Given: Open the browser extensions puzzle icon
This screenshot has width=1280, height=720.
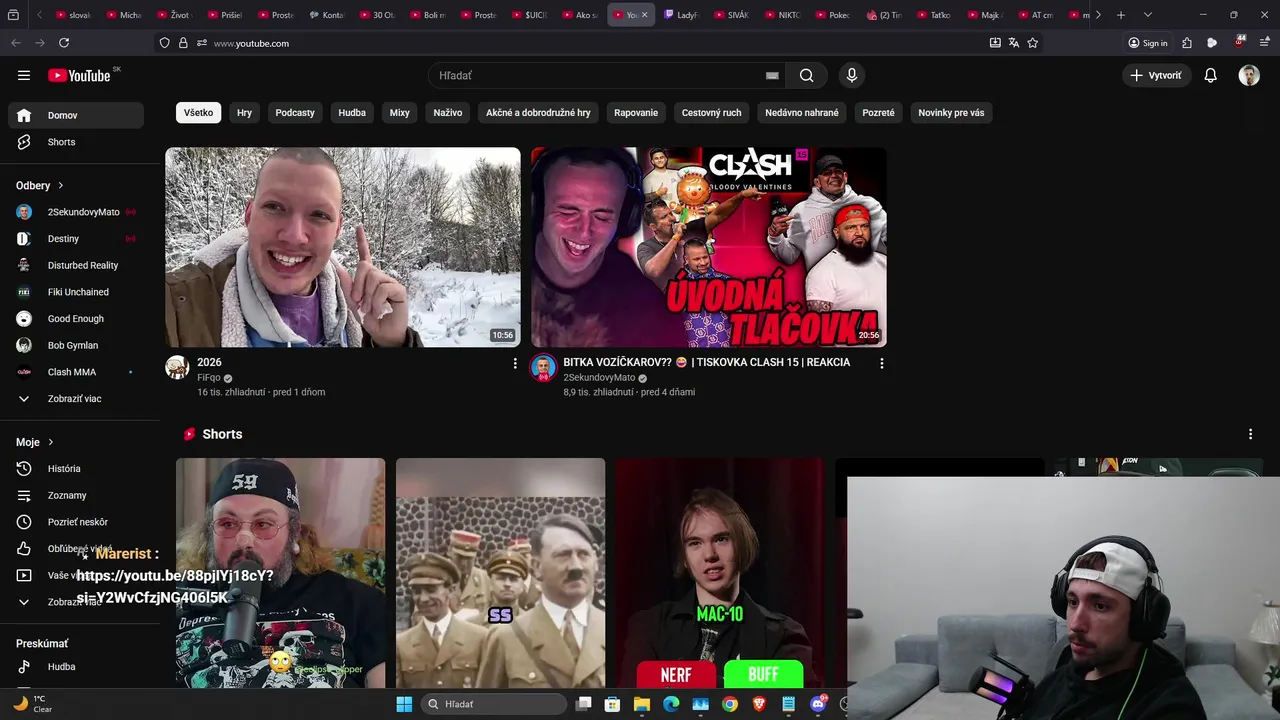Looking at the screenshot, I should click(1187, 43).
